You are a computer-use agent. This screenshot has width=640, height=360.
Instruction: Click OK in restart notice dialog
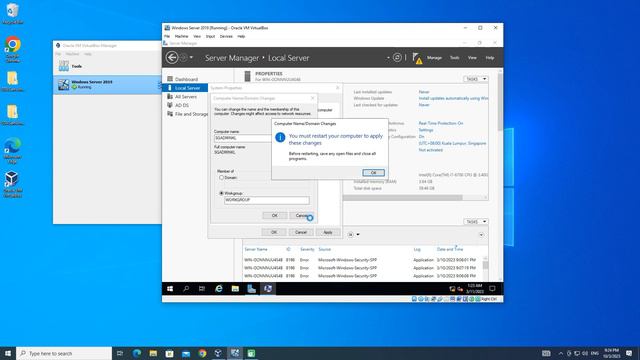click(x=373, y=173)
